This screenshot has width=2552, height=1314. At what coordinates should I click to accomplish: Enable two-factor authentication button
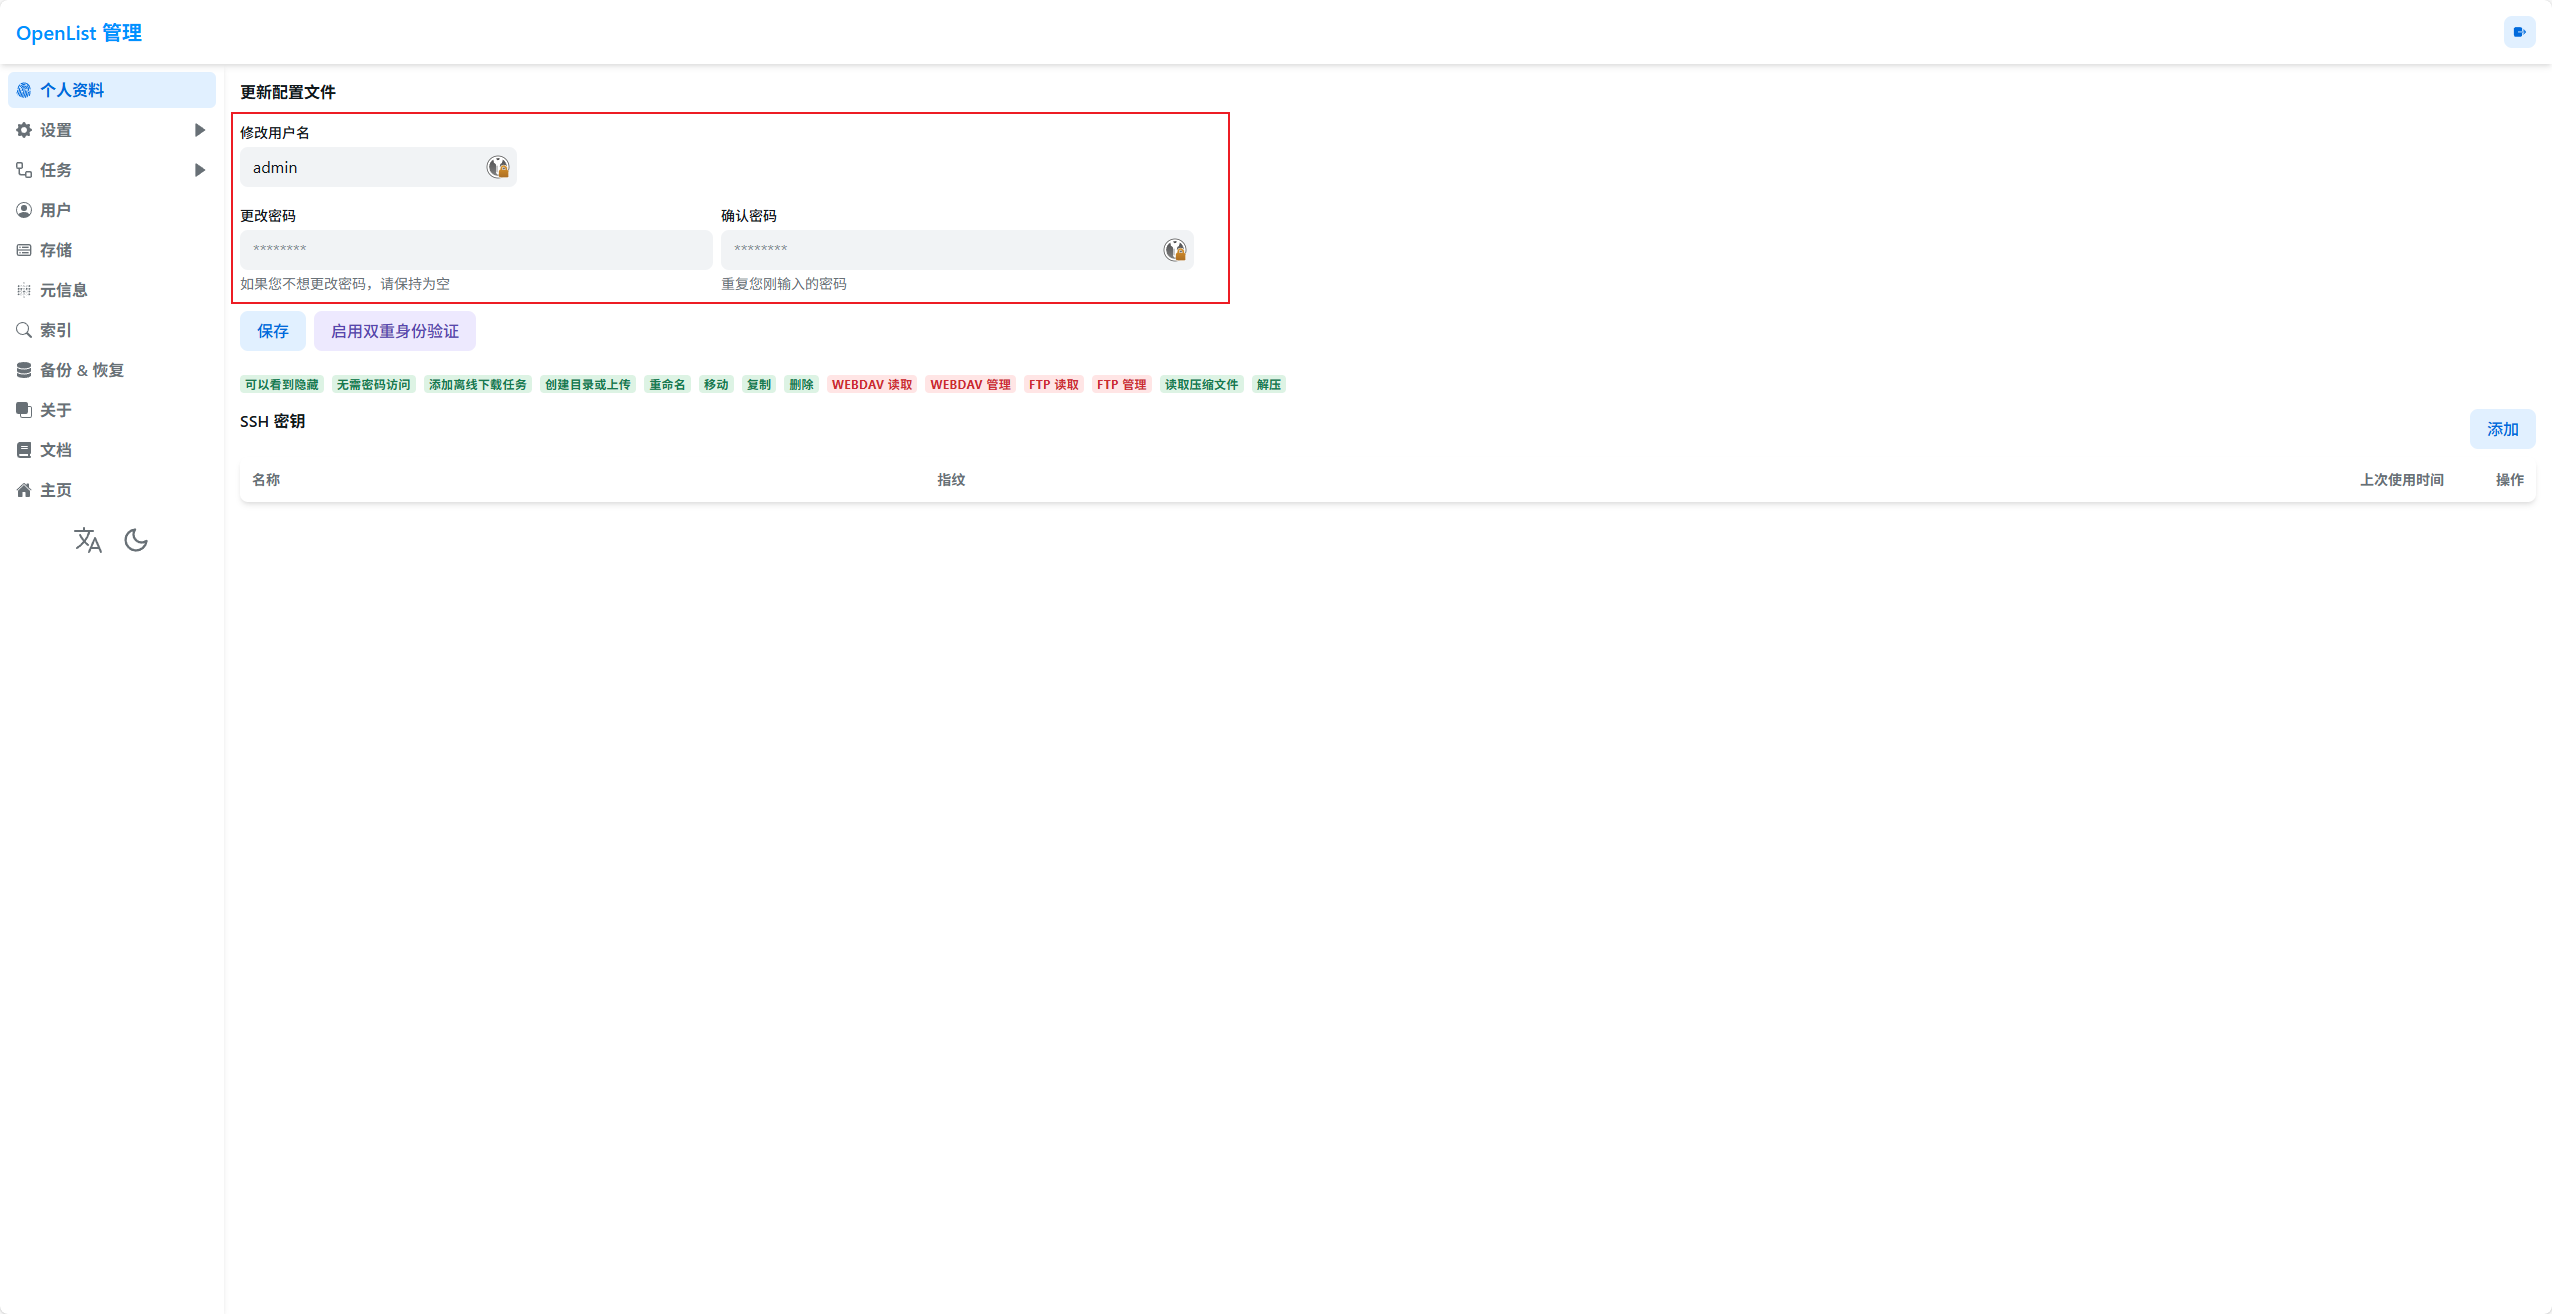click(x=395, y=331)
